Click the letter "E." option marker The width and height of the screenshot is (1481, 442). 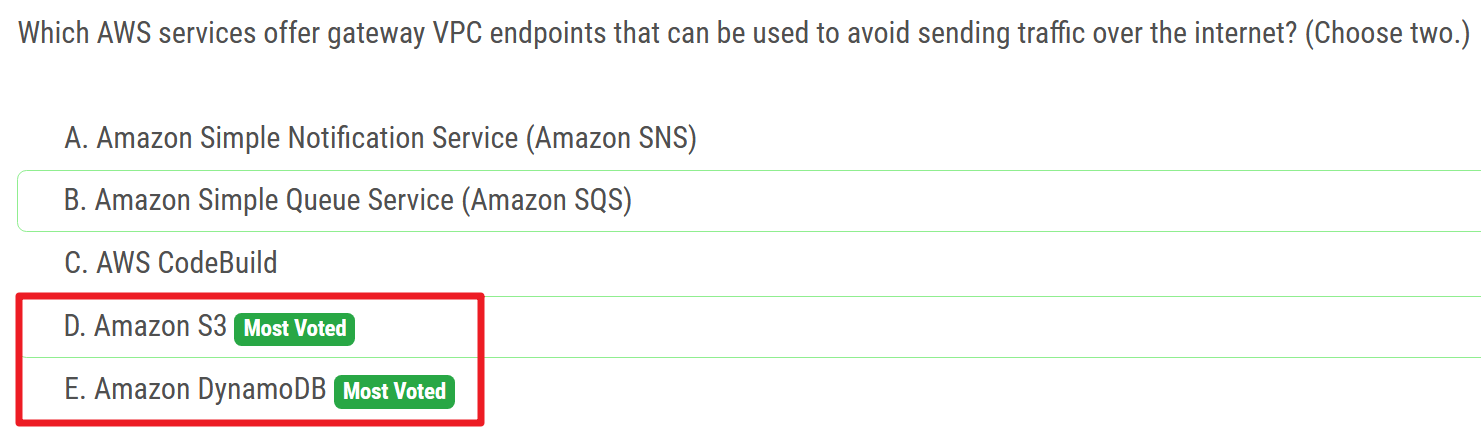[76, 389]
